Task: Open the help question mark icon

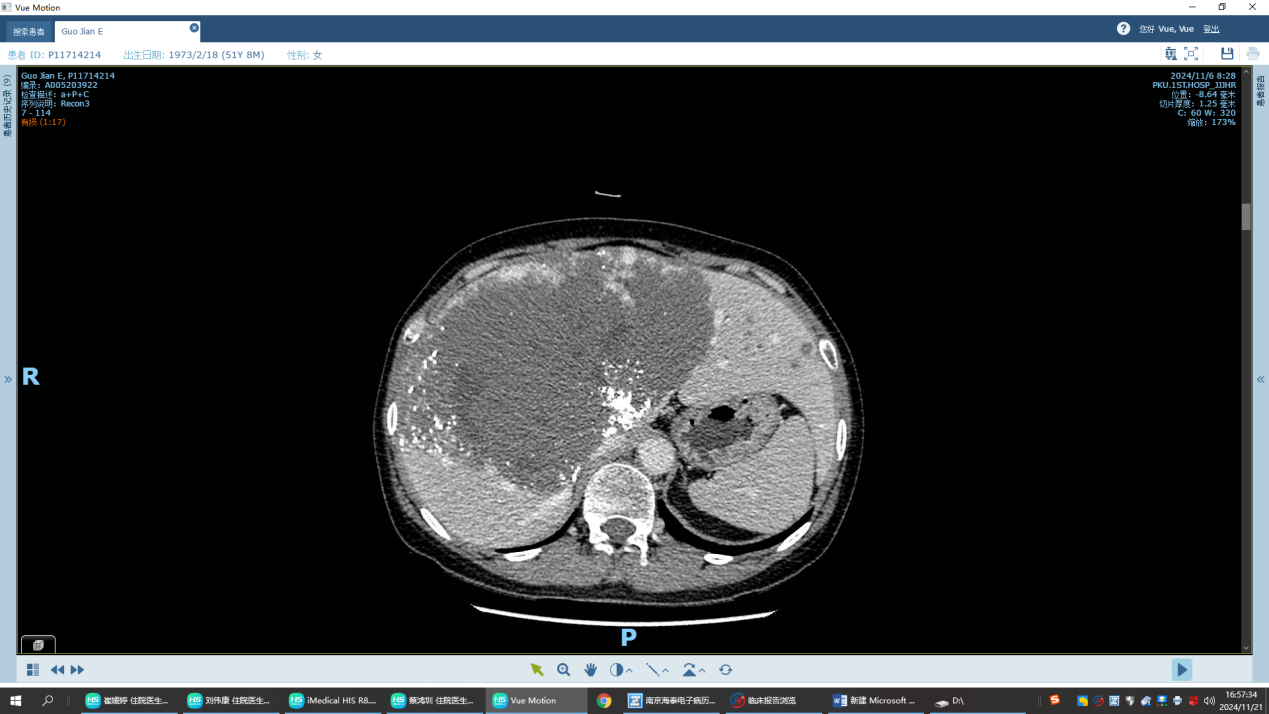Action: pos(1123,29)
